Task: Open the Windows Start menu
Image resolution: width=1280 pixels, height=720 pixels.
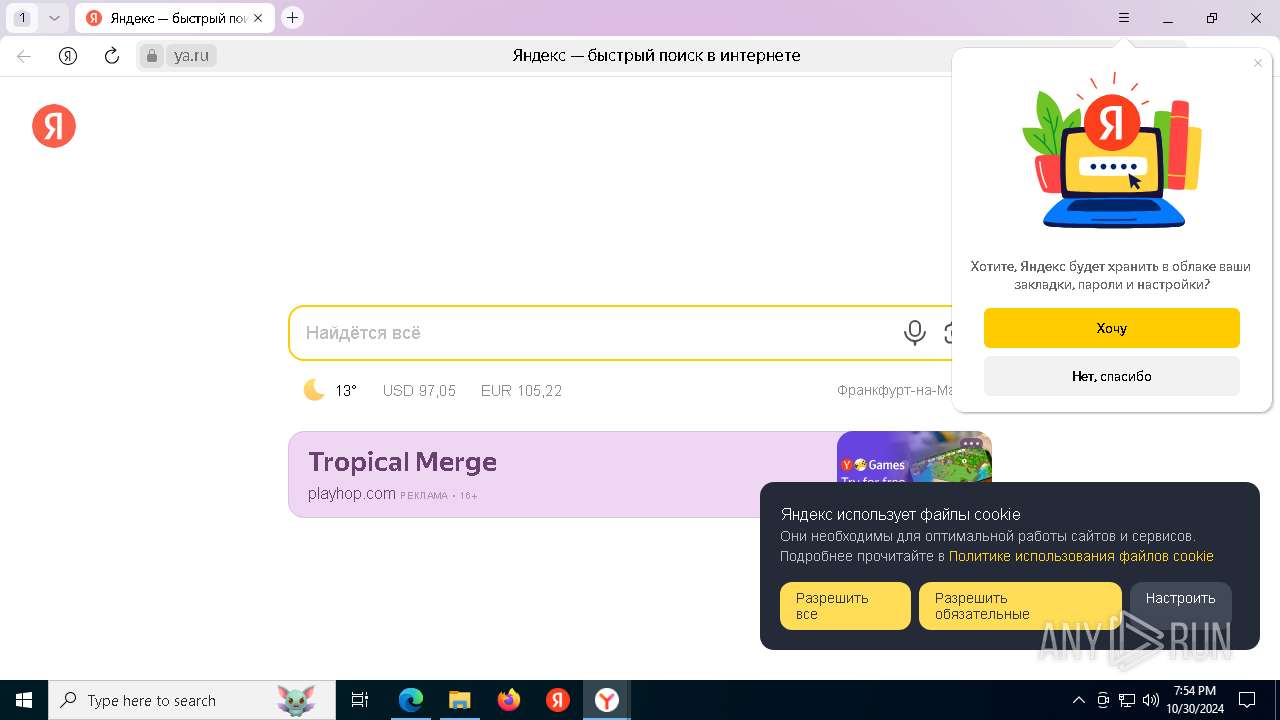Action: [24, 700]
